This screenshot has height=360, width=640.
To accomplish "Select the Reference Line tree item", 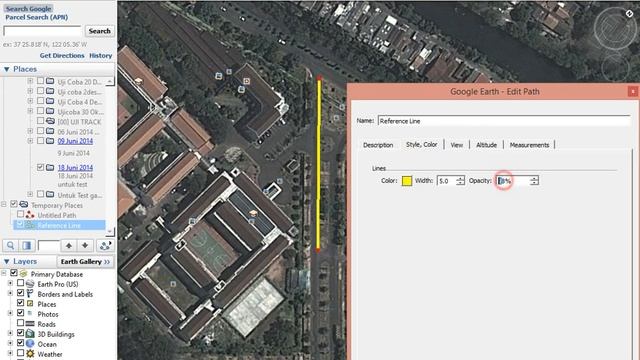I will pos(59,225).
